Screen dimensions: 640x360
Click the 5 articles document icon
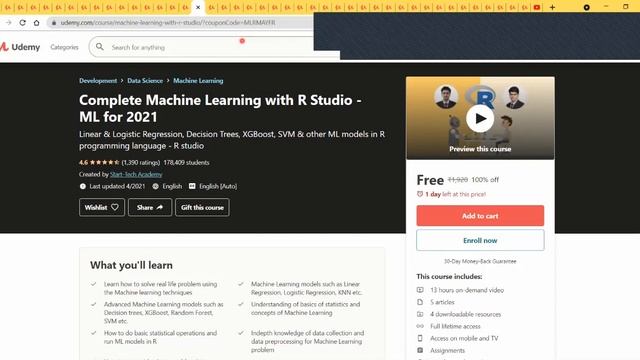point(420,302)
